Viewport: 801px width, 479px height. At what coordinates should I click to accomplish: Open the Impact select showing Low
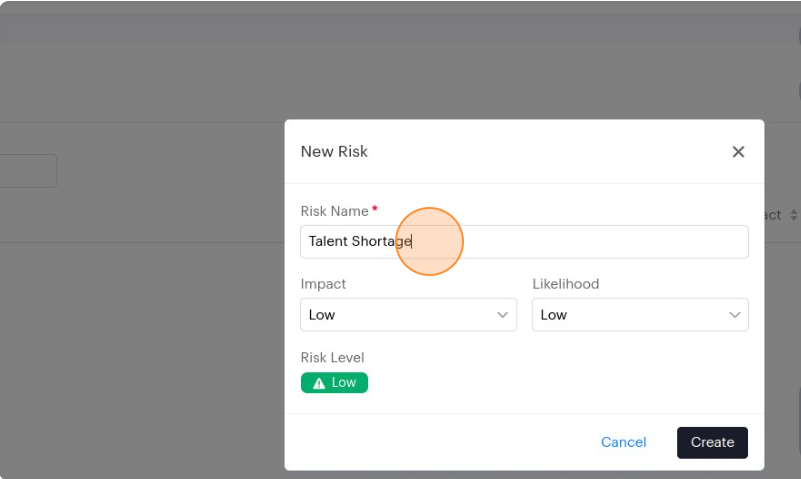(400, 315)
